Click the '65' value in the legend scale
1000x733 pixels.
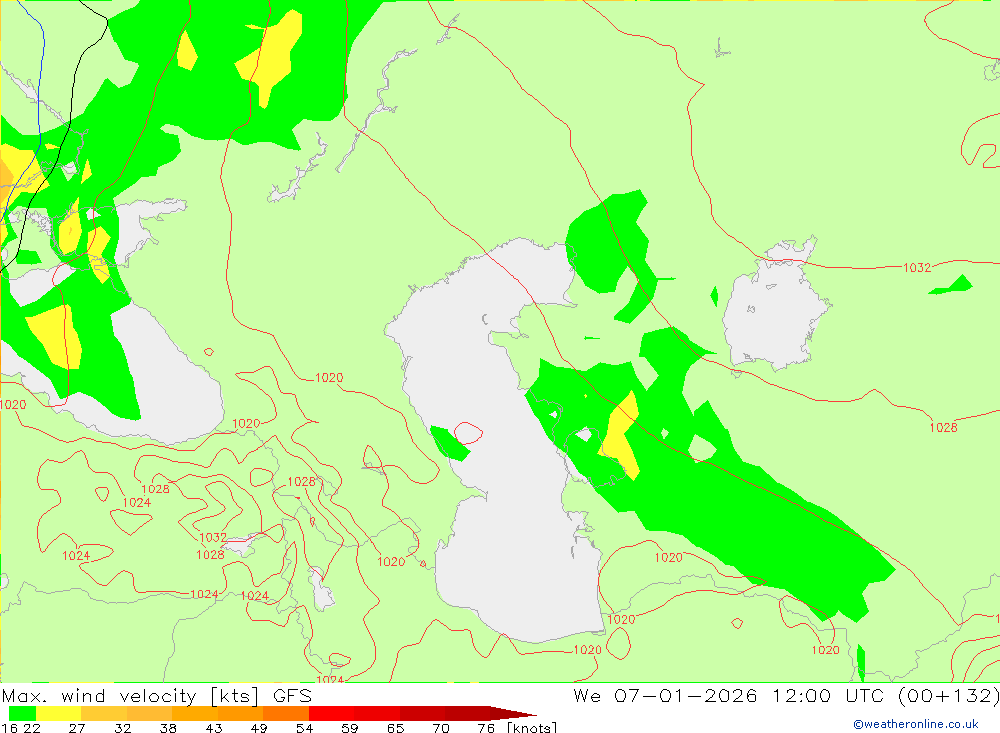point(395,728)
